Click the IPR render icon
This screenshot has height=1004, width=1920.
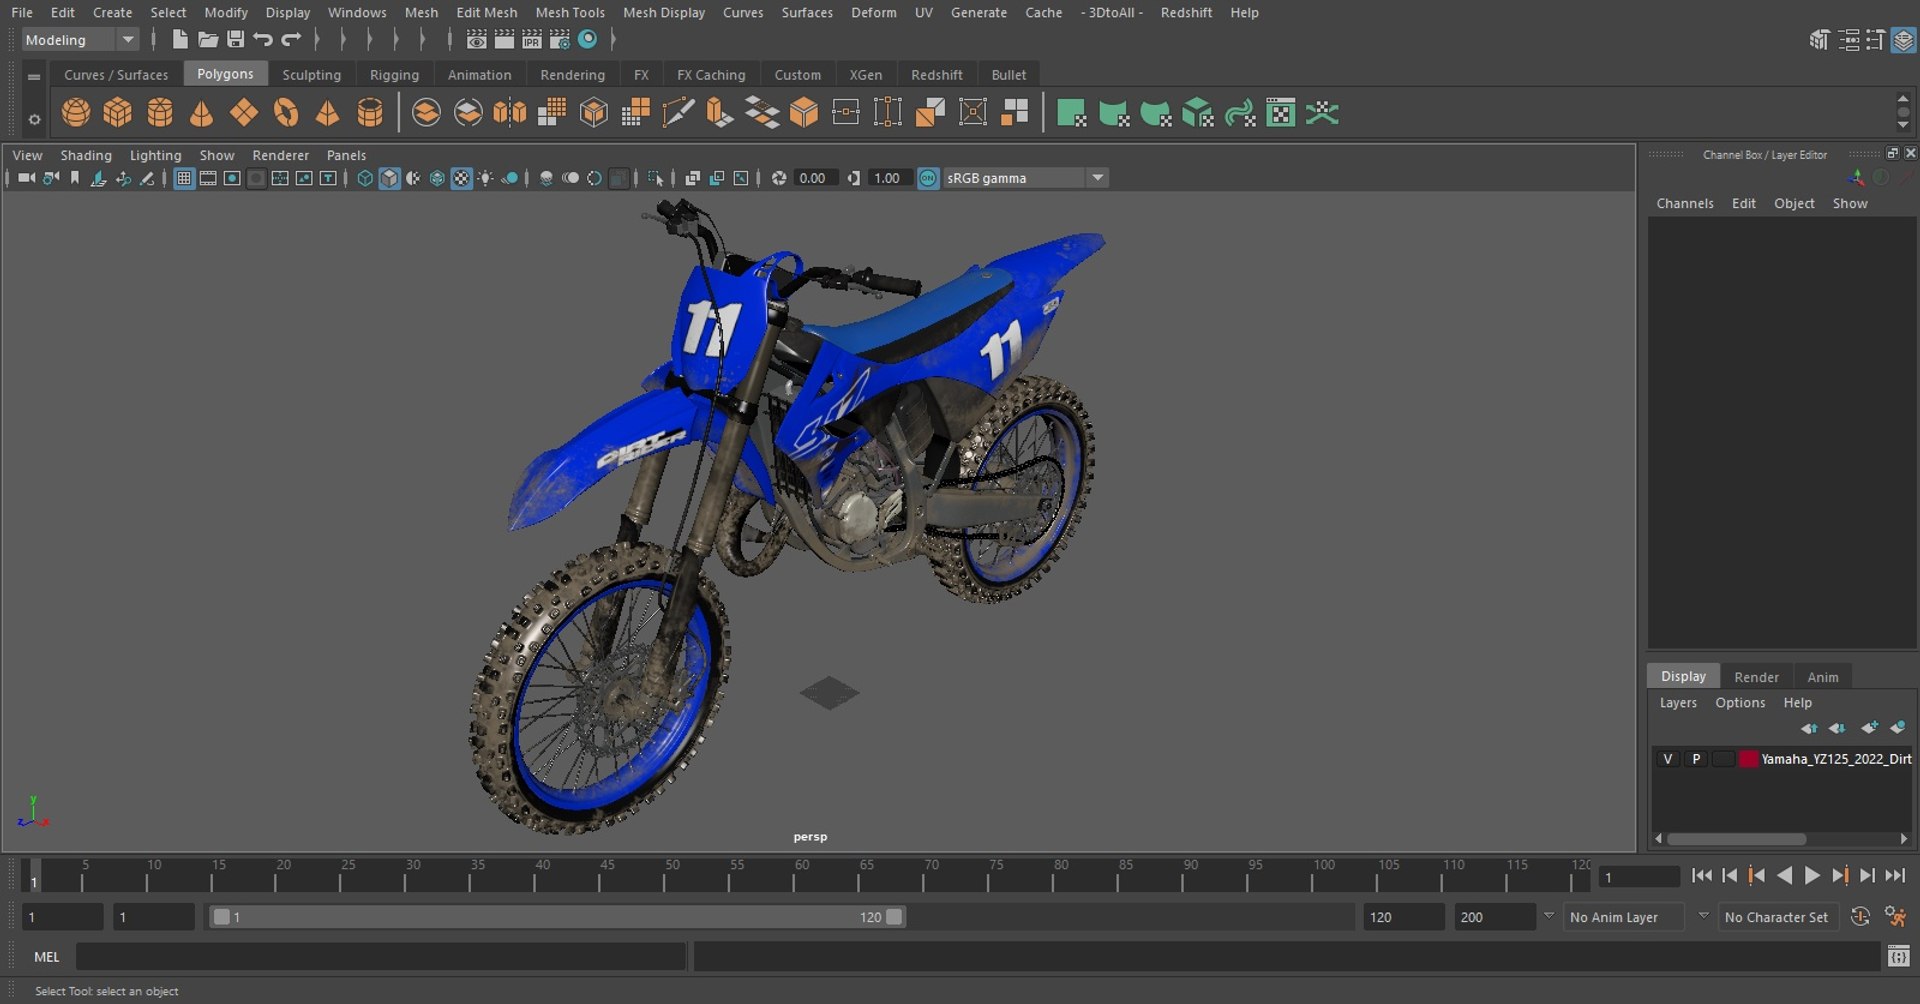(x=532, y=39)
